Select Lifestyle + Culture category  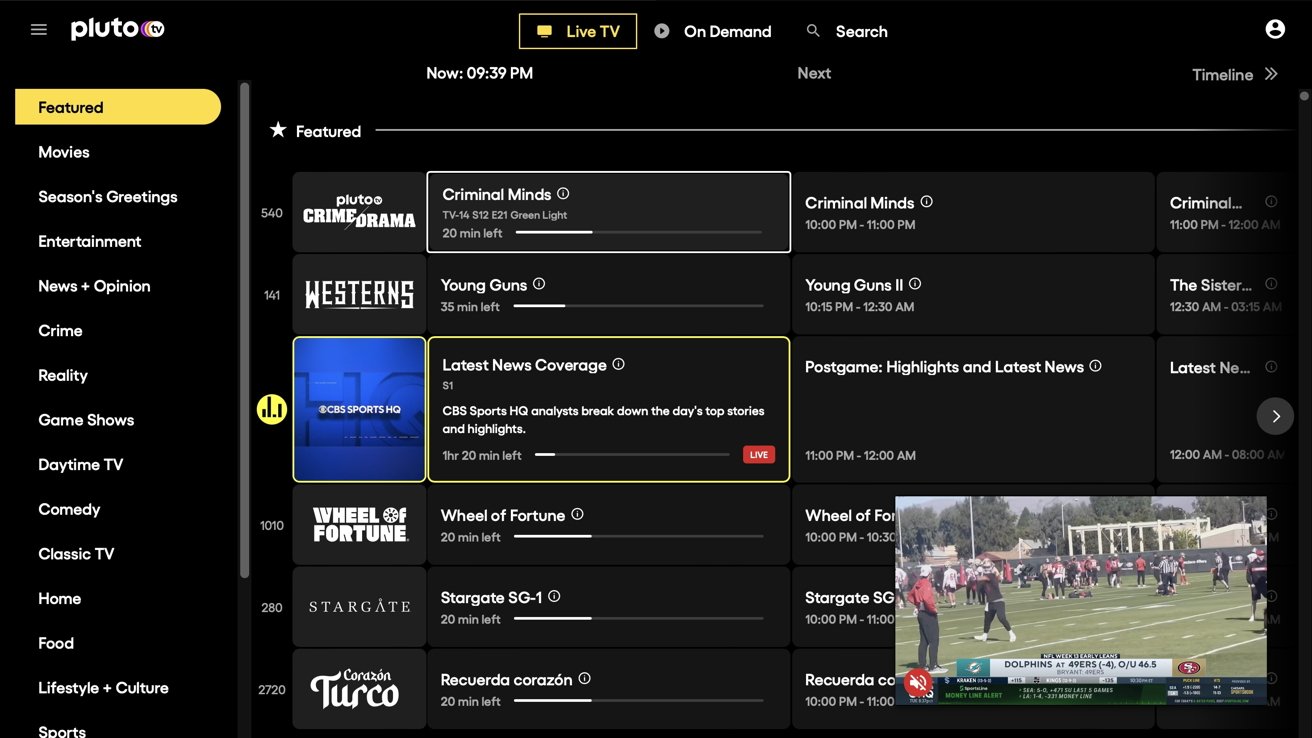pos(103,688)
